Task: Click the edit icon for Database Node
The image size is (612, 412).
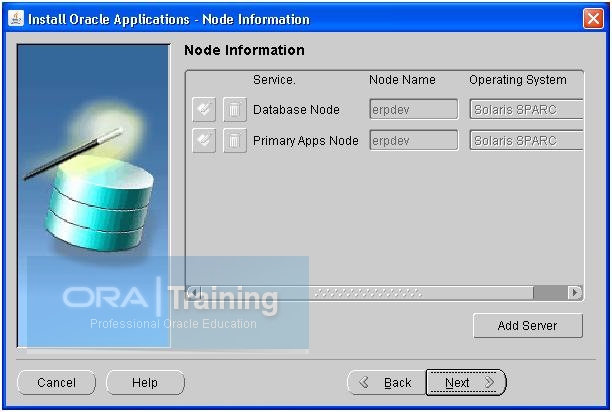Action: pos(204,109)
